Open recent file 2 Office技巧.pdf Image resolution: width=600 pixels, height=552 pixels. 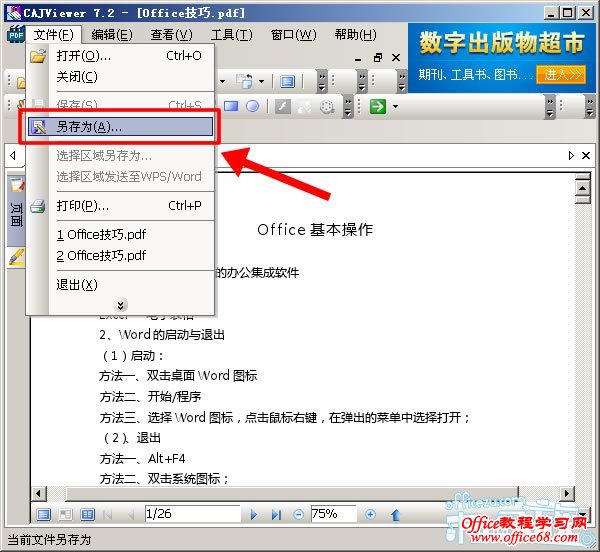tap(120, 255)
